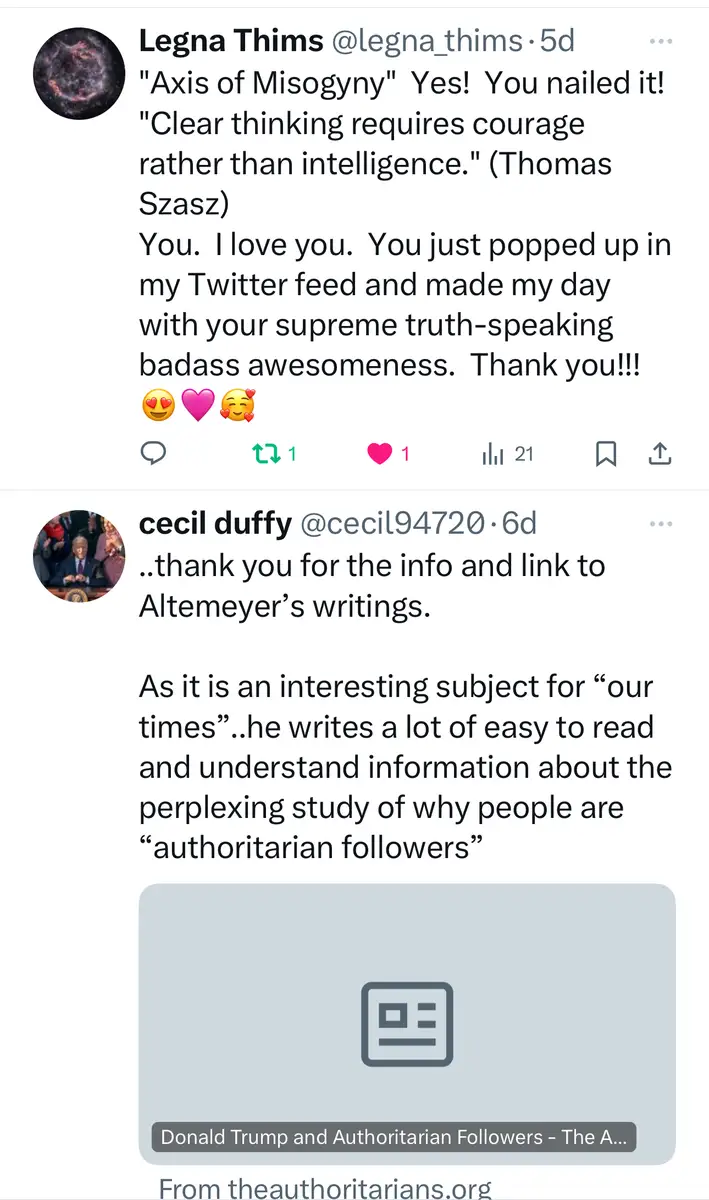This screenshot has height=1200, width=709.
Task: Share Legna Thims' tweet
Action: 660,454
